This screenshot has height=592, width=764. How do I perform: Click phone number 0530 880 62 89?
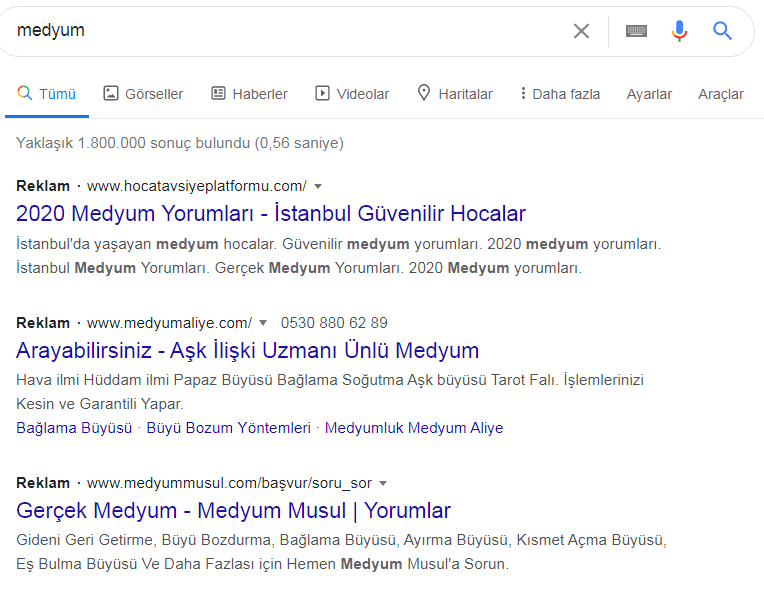tap(334, 323)
